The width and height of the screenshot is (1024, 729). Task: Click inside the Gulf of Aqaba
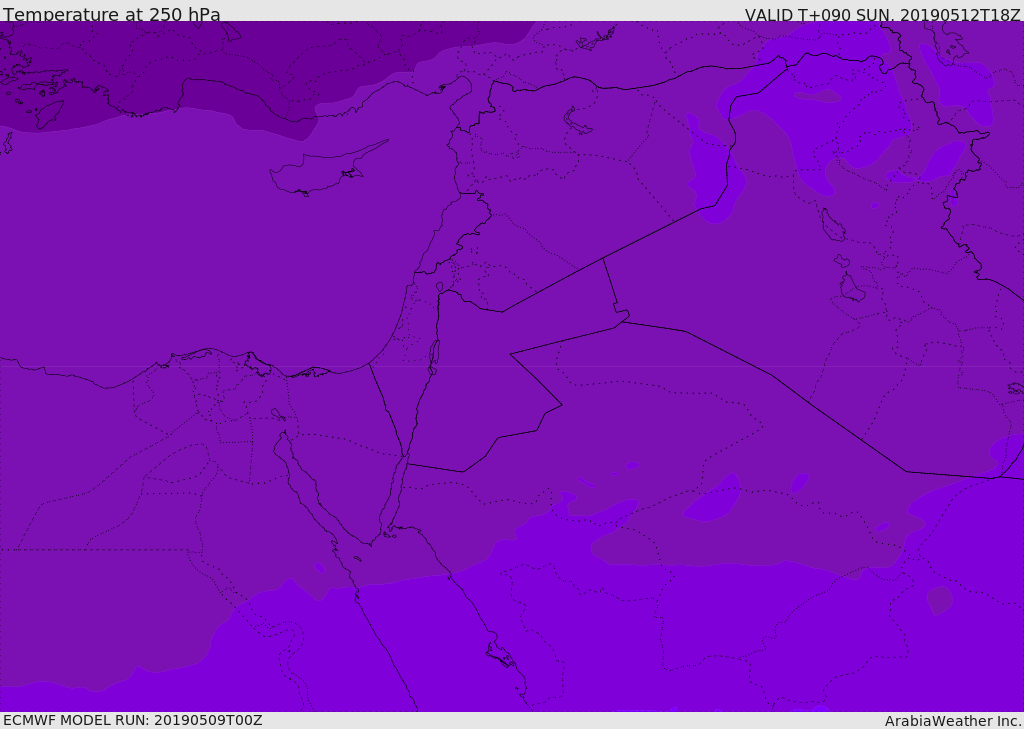(394, 493)
